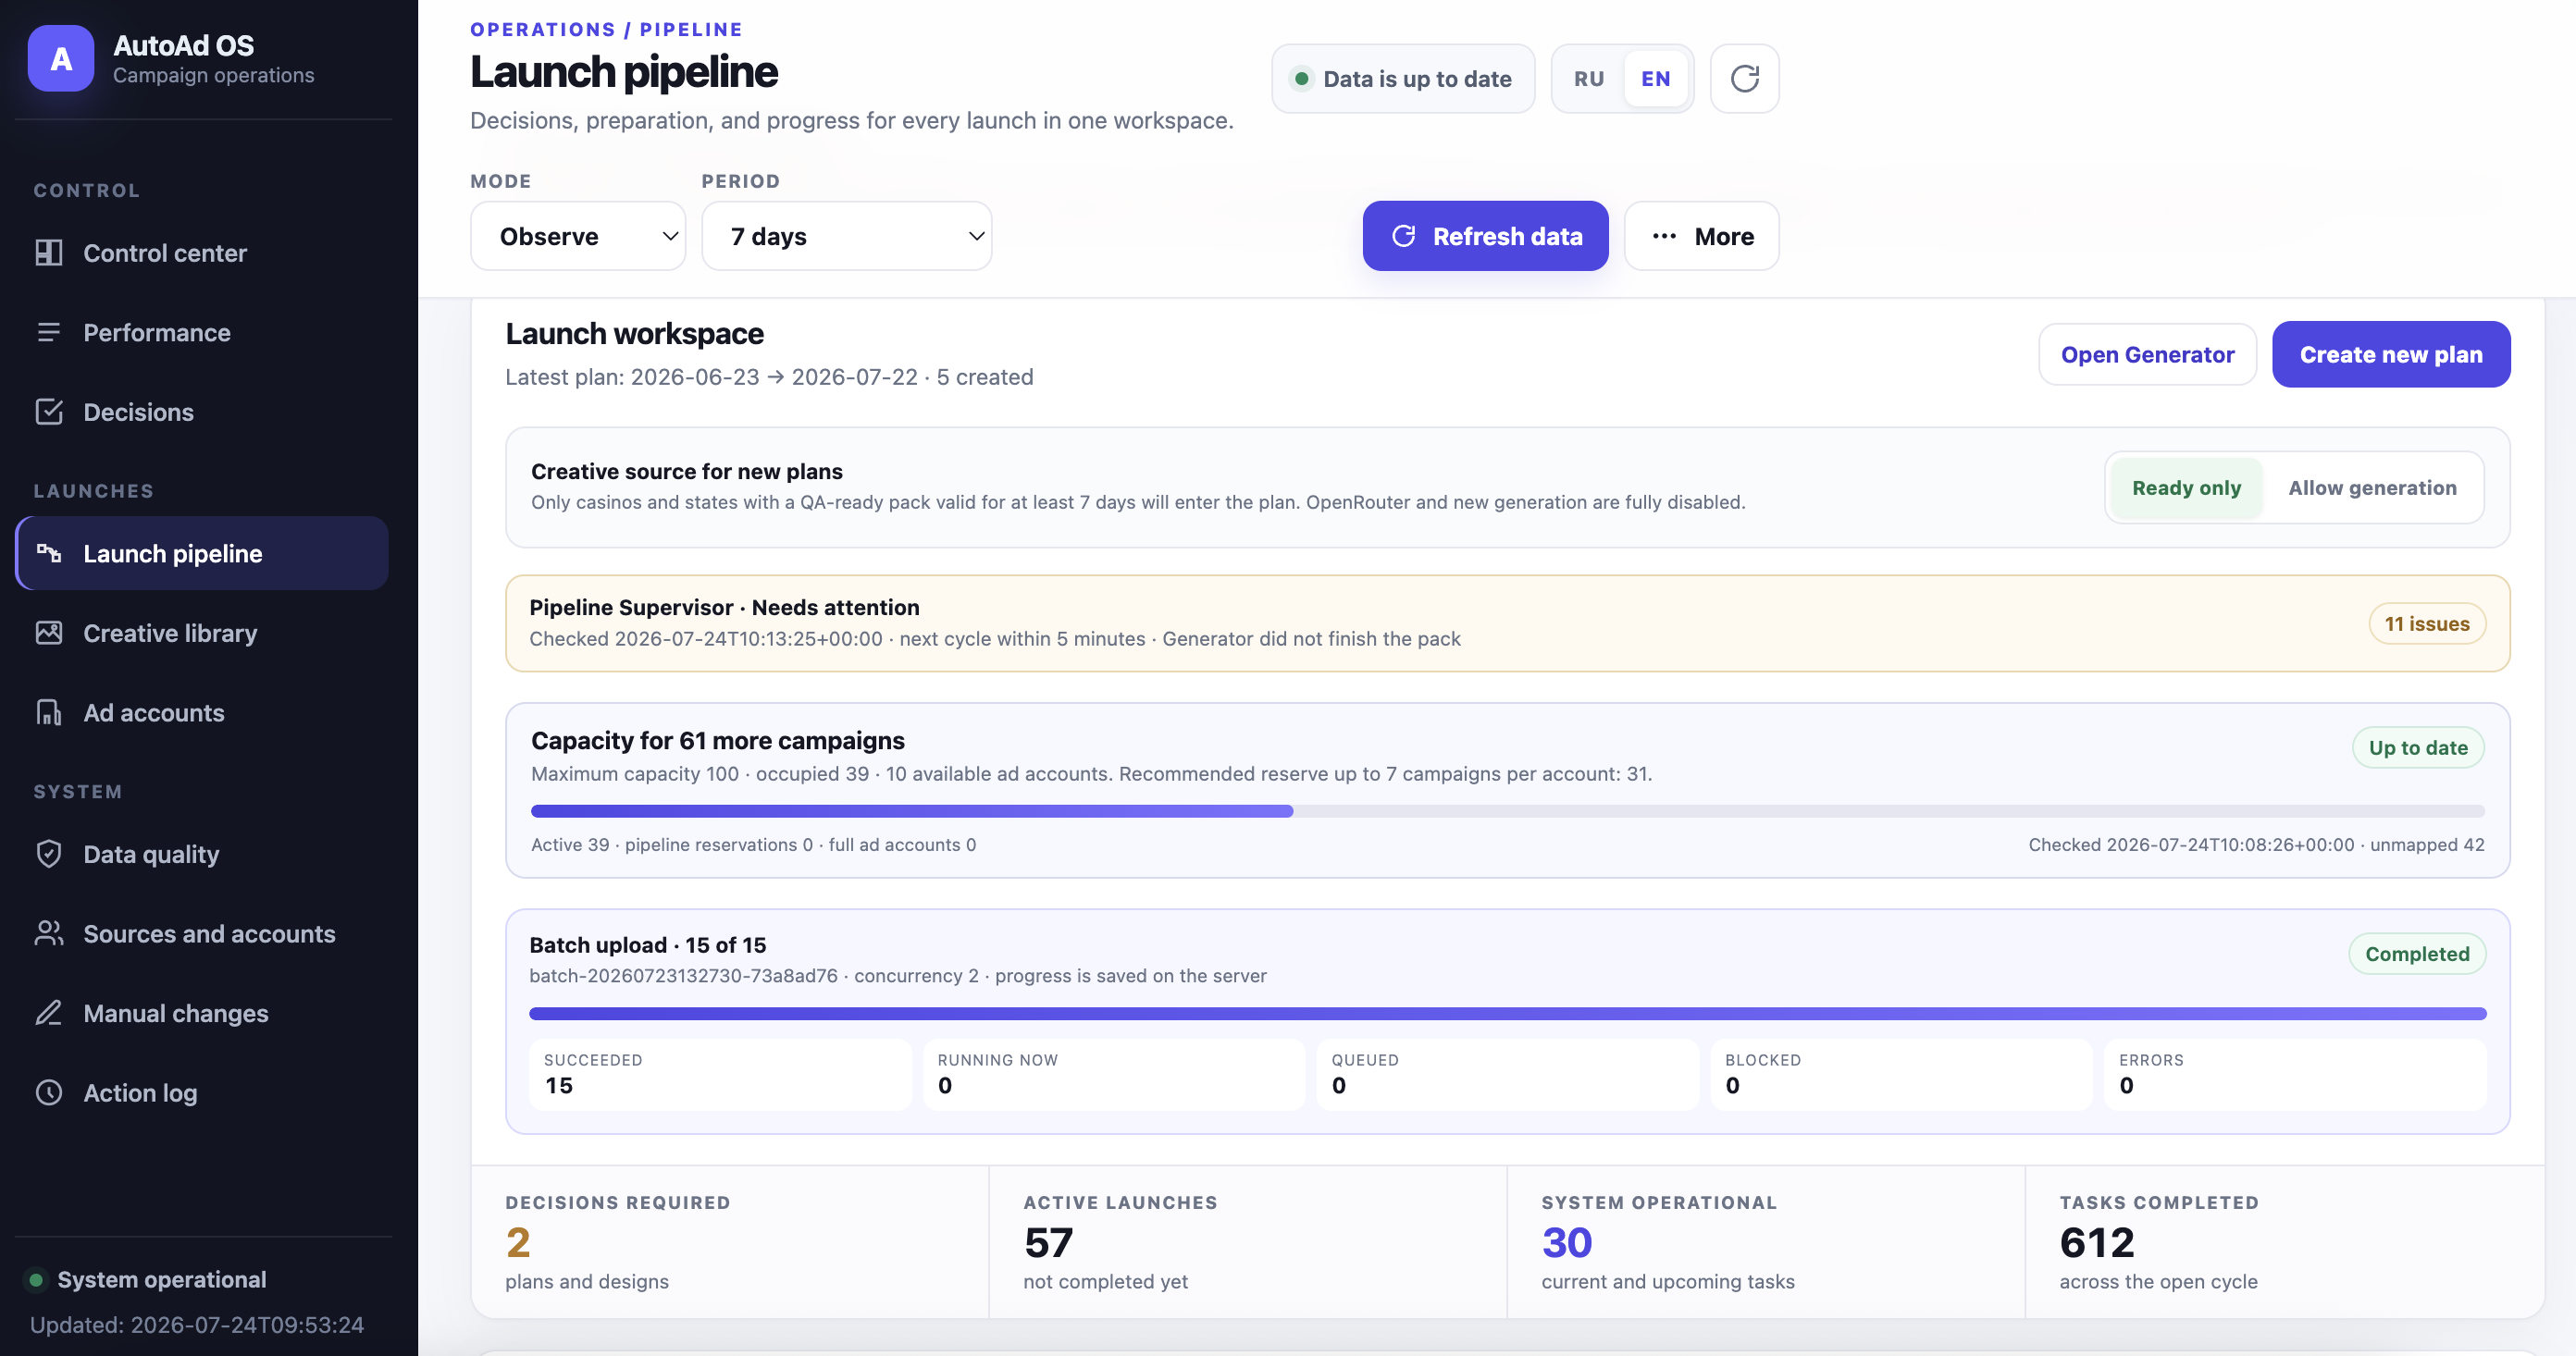
Task: Click the Queued 0 tile
Action: (1508, 1074)
